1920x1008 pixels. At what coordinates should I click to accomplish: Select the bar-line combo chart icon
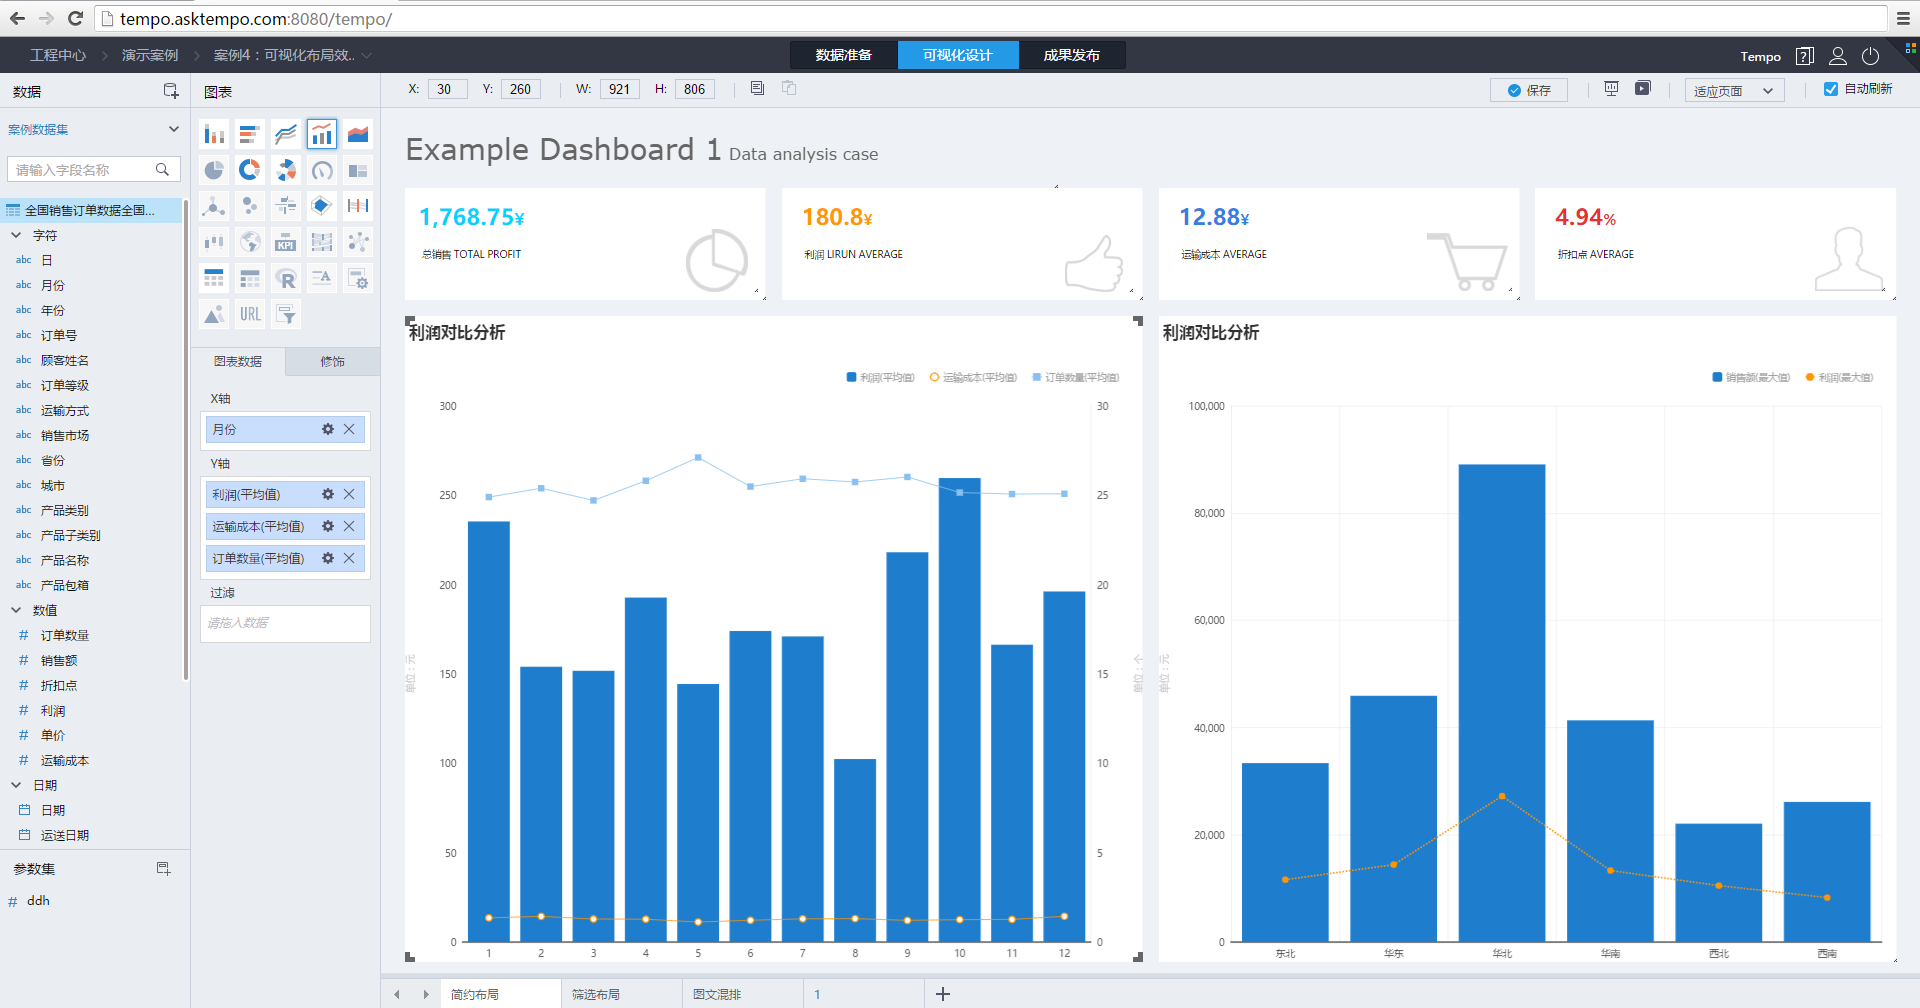[322, 134]
